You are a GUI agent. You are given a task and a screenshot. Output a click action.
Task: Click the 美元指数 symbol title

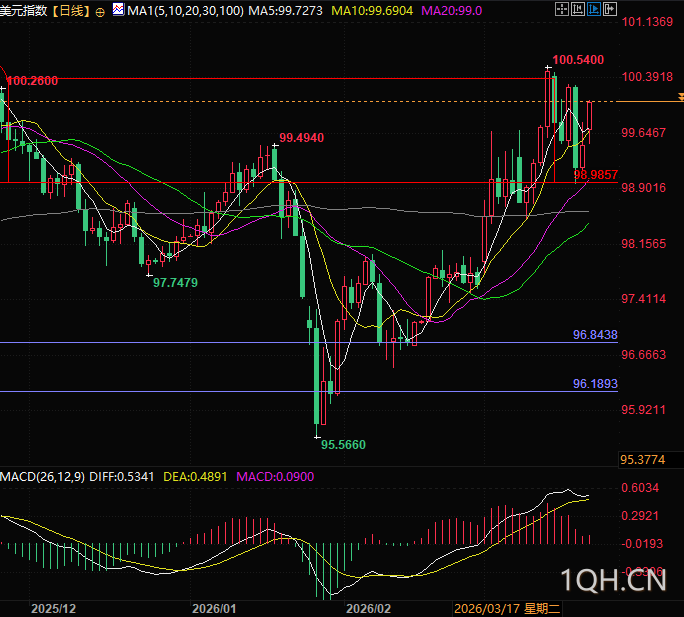24,11
